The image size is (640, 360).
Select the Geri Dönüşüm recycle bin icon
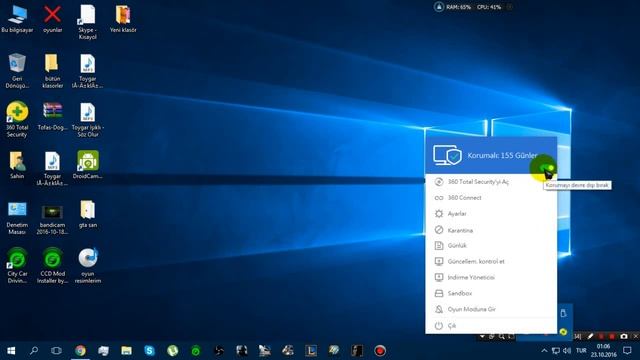point(17,71)
